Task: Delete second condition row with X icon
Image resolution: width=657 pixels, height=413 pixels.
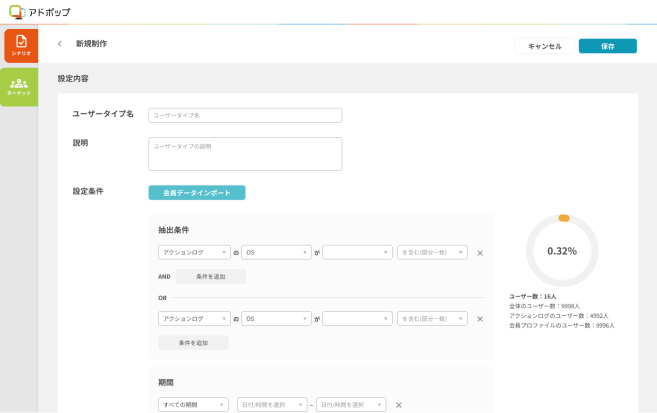Action: 480,319
